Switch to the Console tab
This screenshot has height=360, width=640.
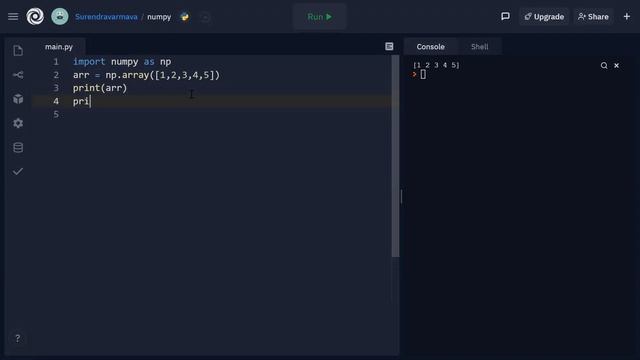tap(431, 47)
